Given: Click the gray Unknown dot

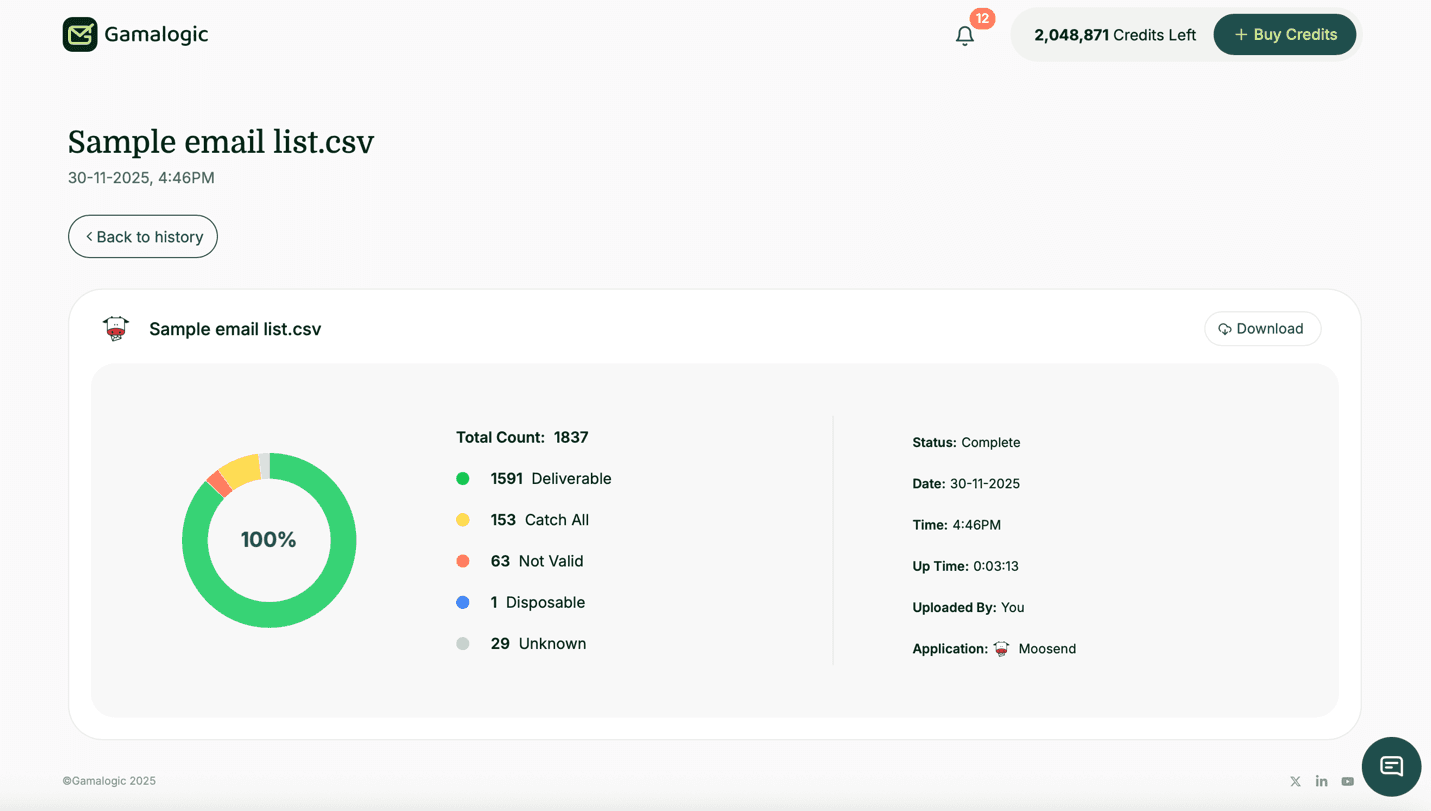Looking at the screenshot, I should pyautogui.click(x=462, y=643).
